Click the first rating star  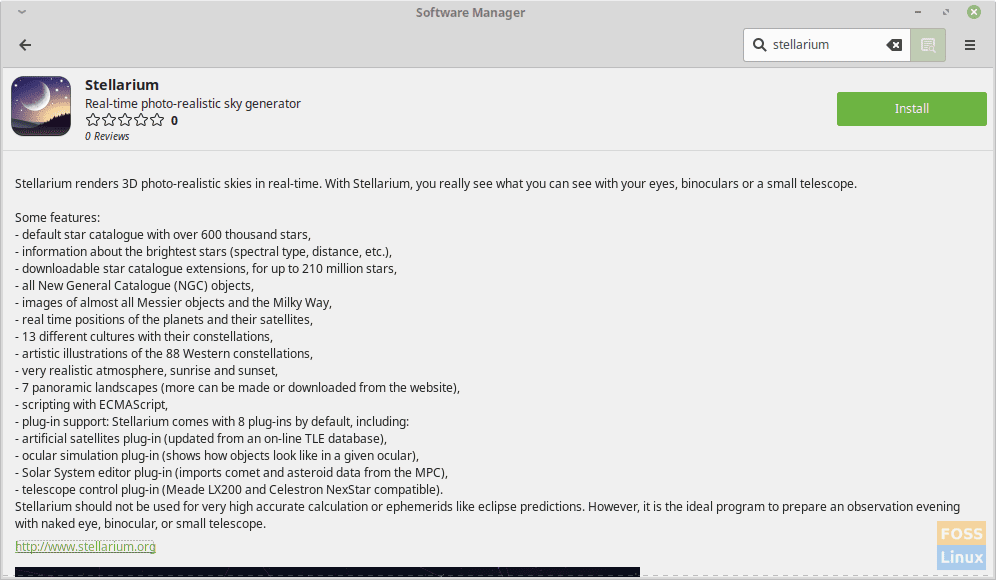point(93,120)
